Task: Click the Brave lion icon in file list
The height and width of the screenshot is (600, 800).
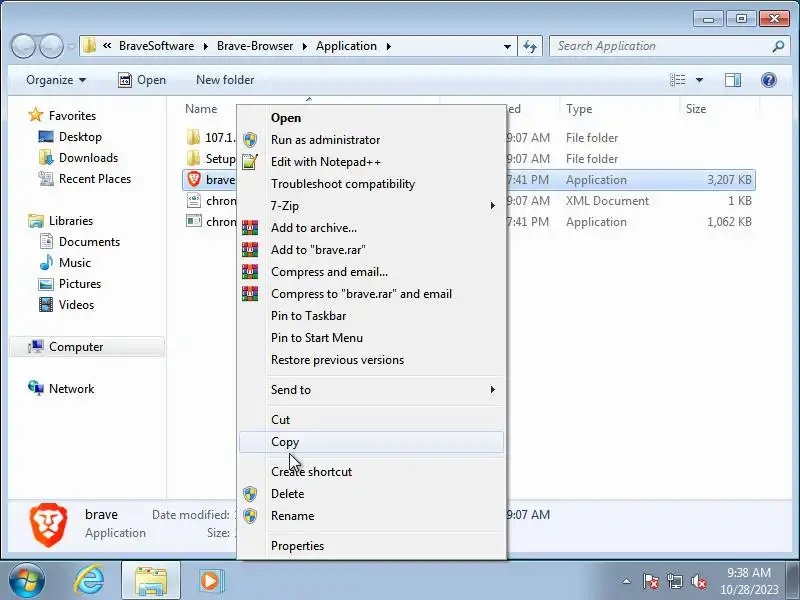Action: [x=194, y=180]
